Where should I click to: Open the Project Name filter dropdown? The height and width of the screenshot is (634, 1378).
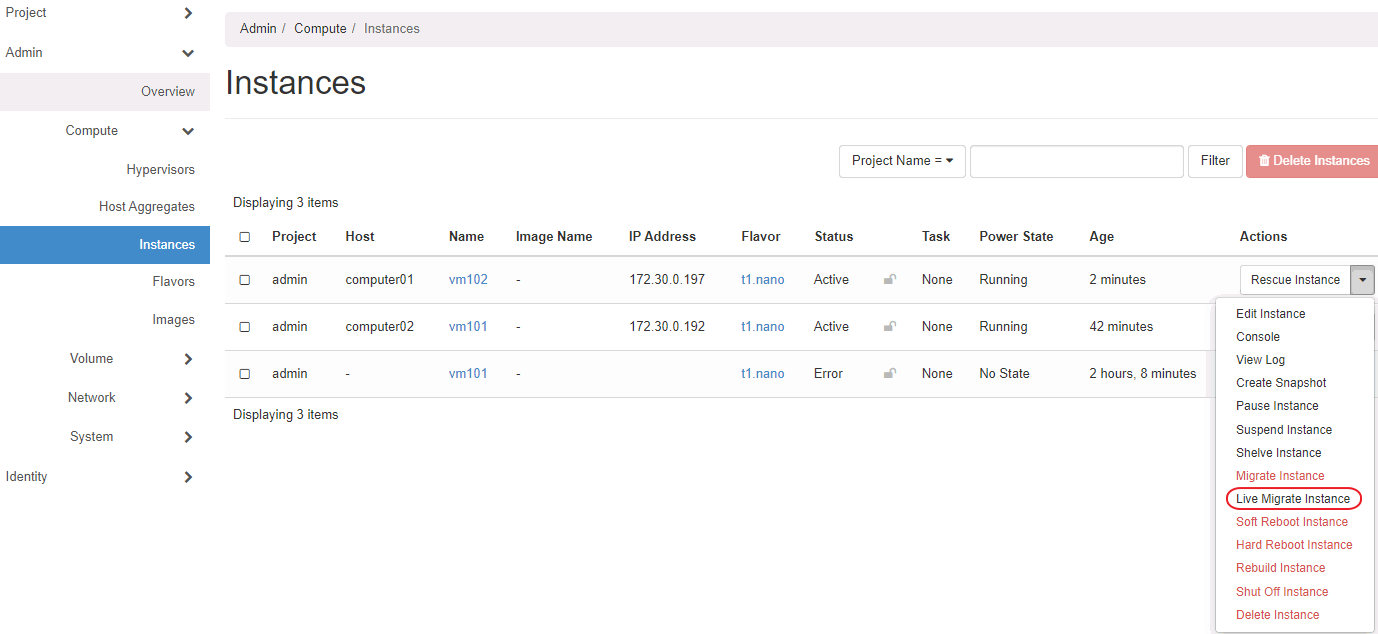(901, 161)
